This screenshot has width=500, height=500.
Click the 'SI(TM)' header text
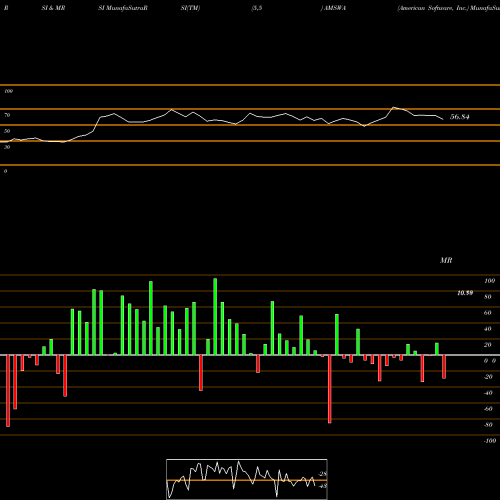click(190, 8)
